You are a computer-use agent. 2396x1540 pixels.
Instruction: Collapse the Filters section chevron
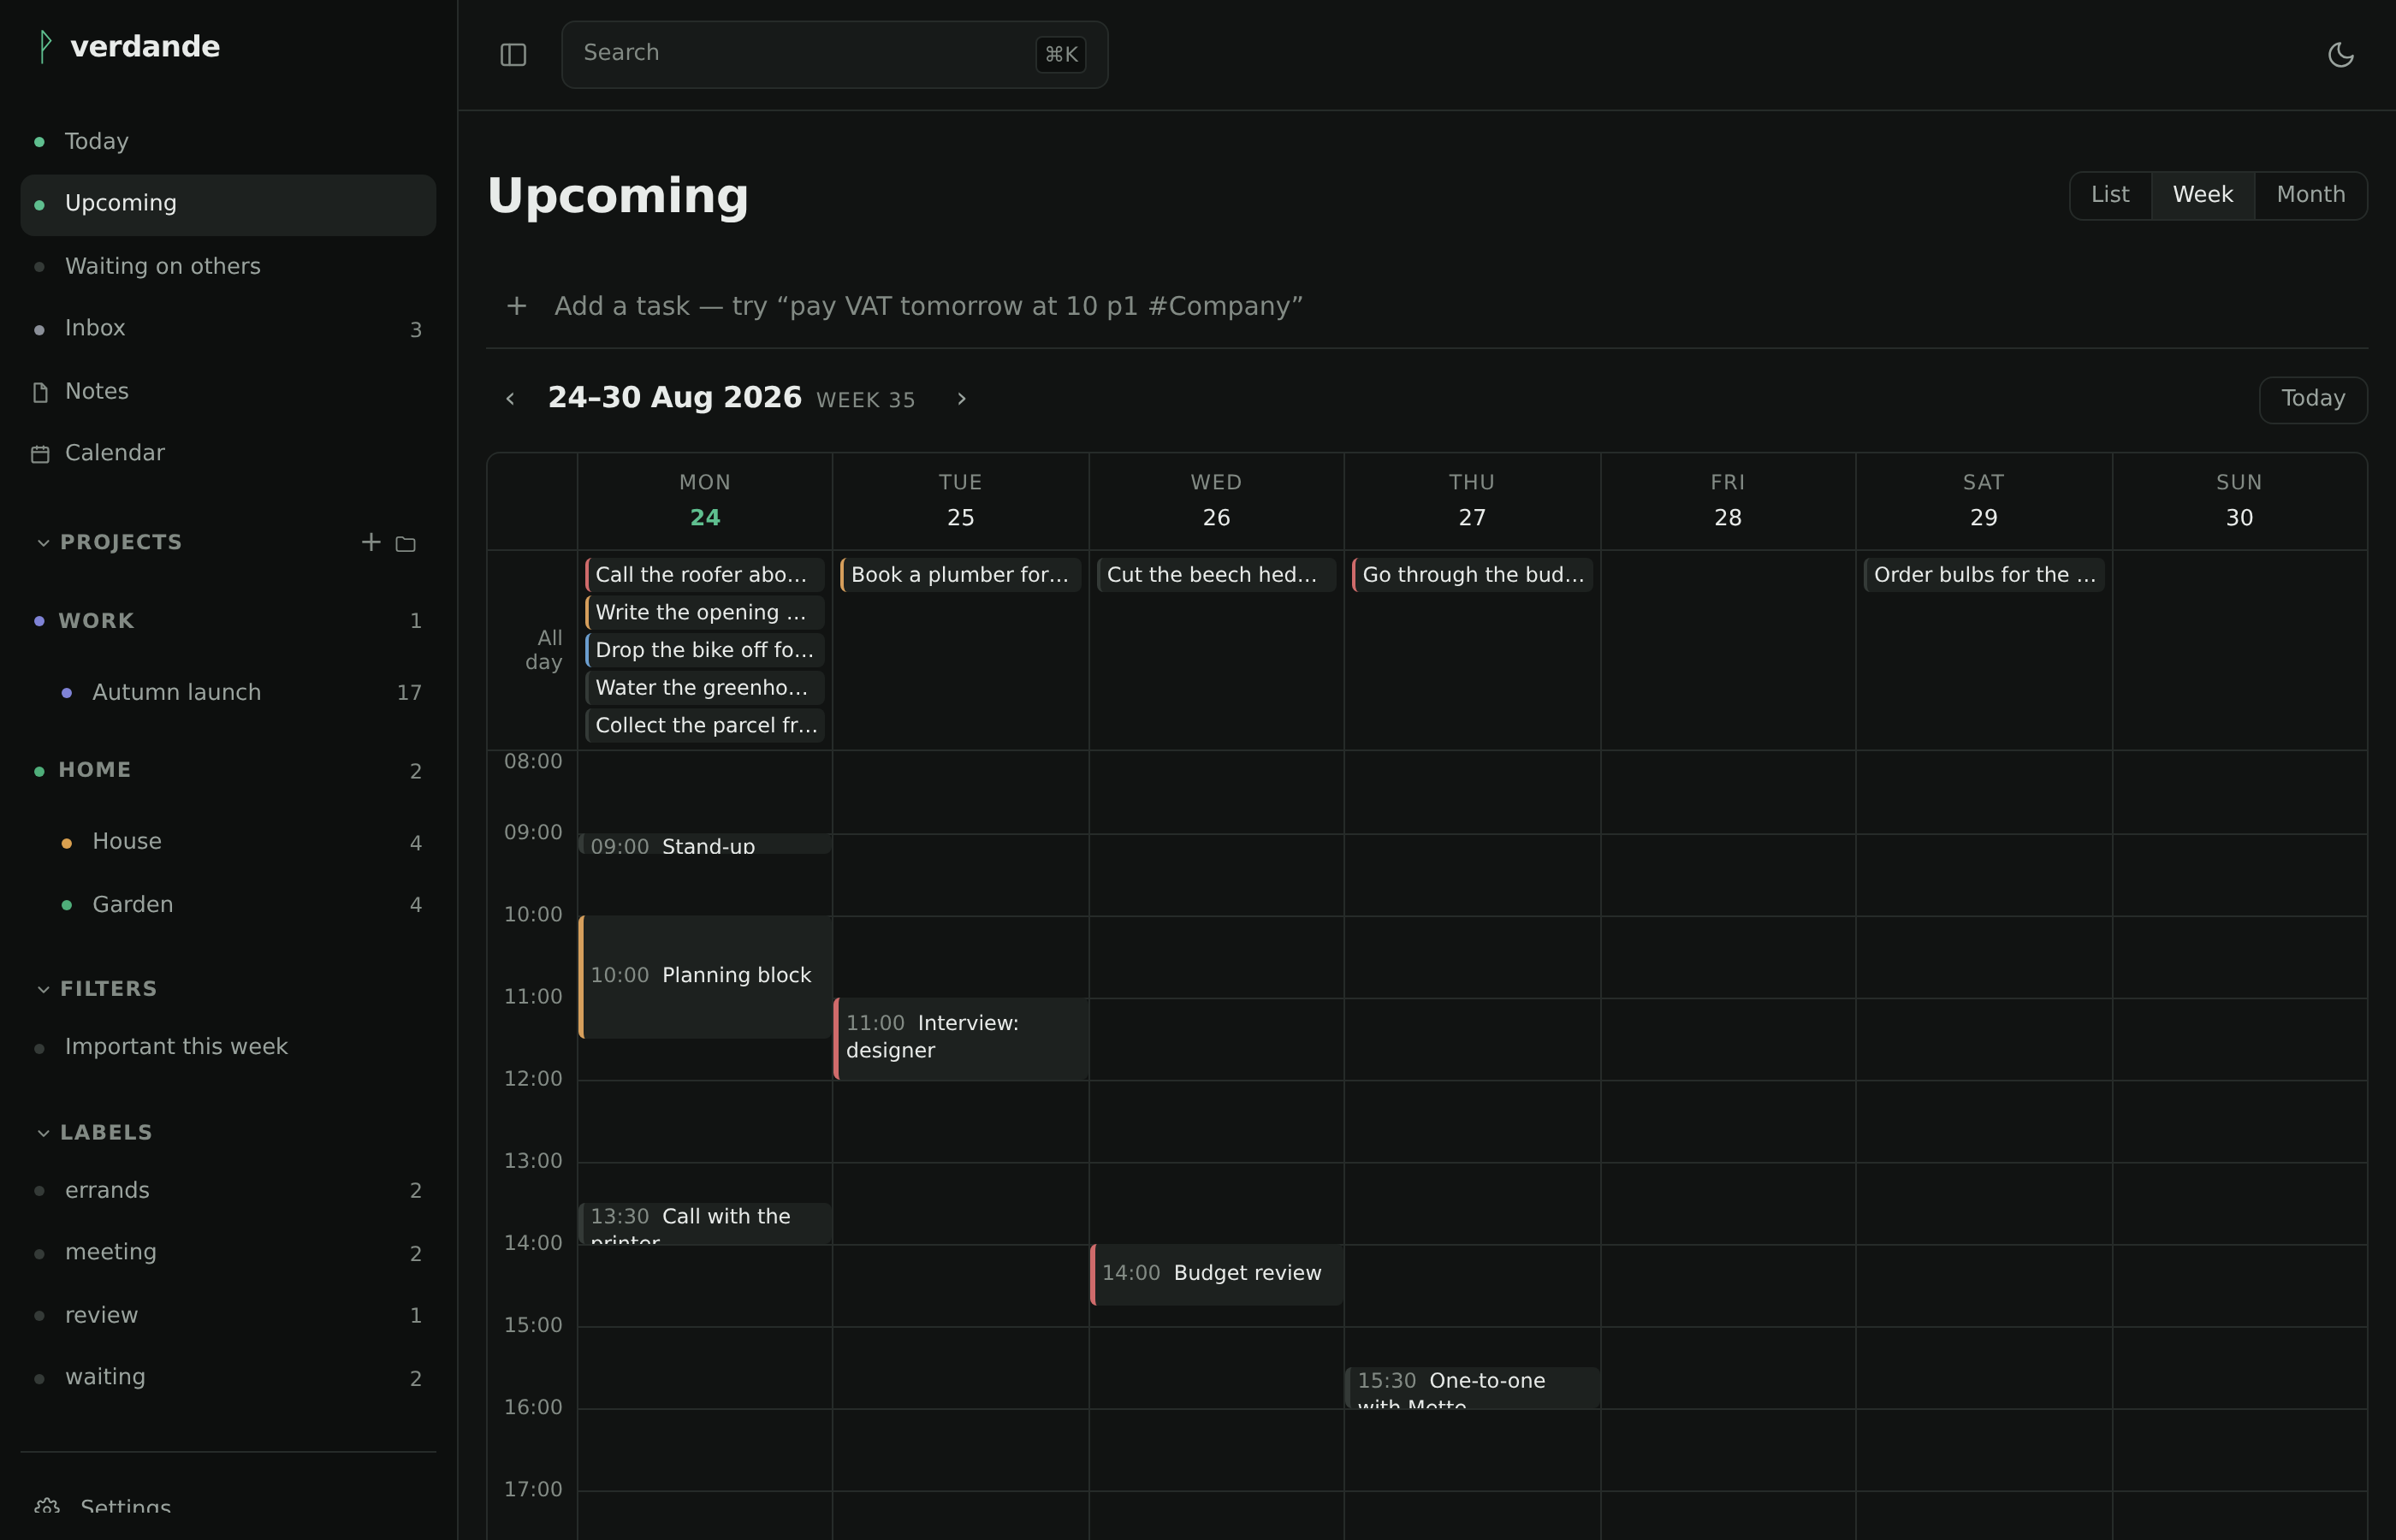43,989
